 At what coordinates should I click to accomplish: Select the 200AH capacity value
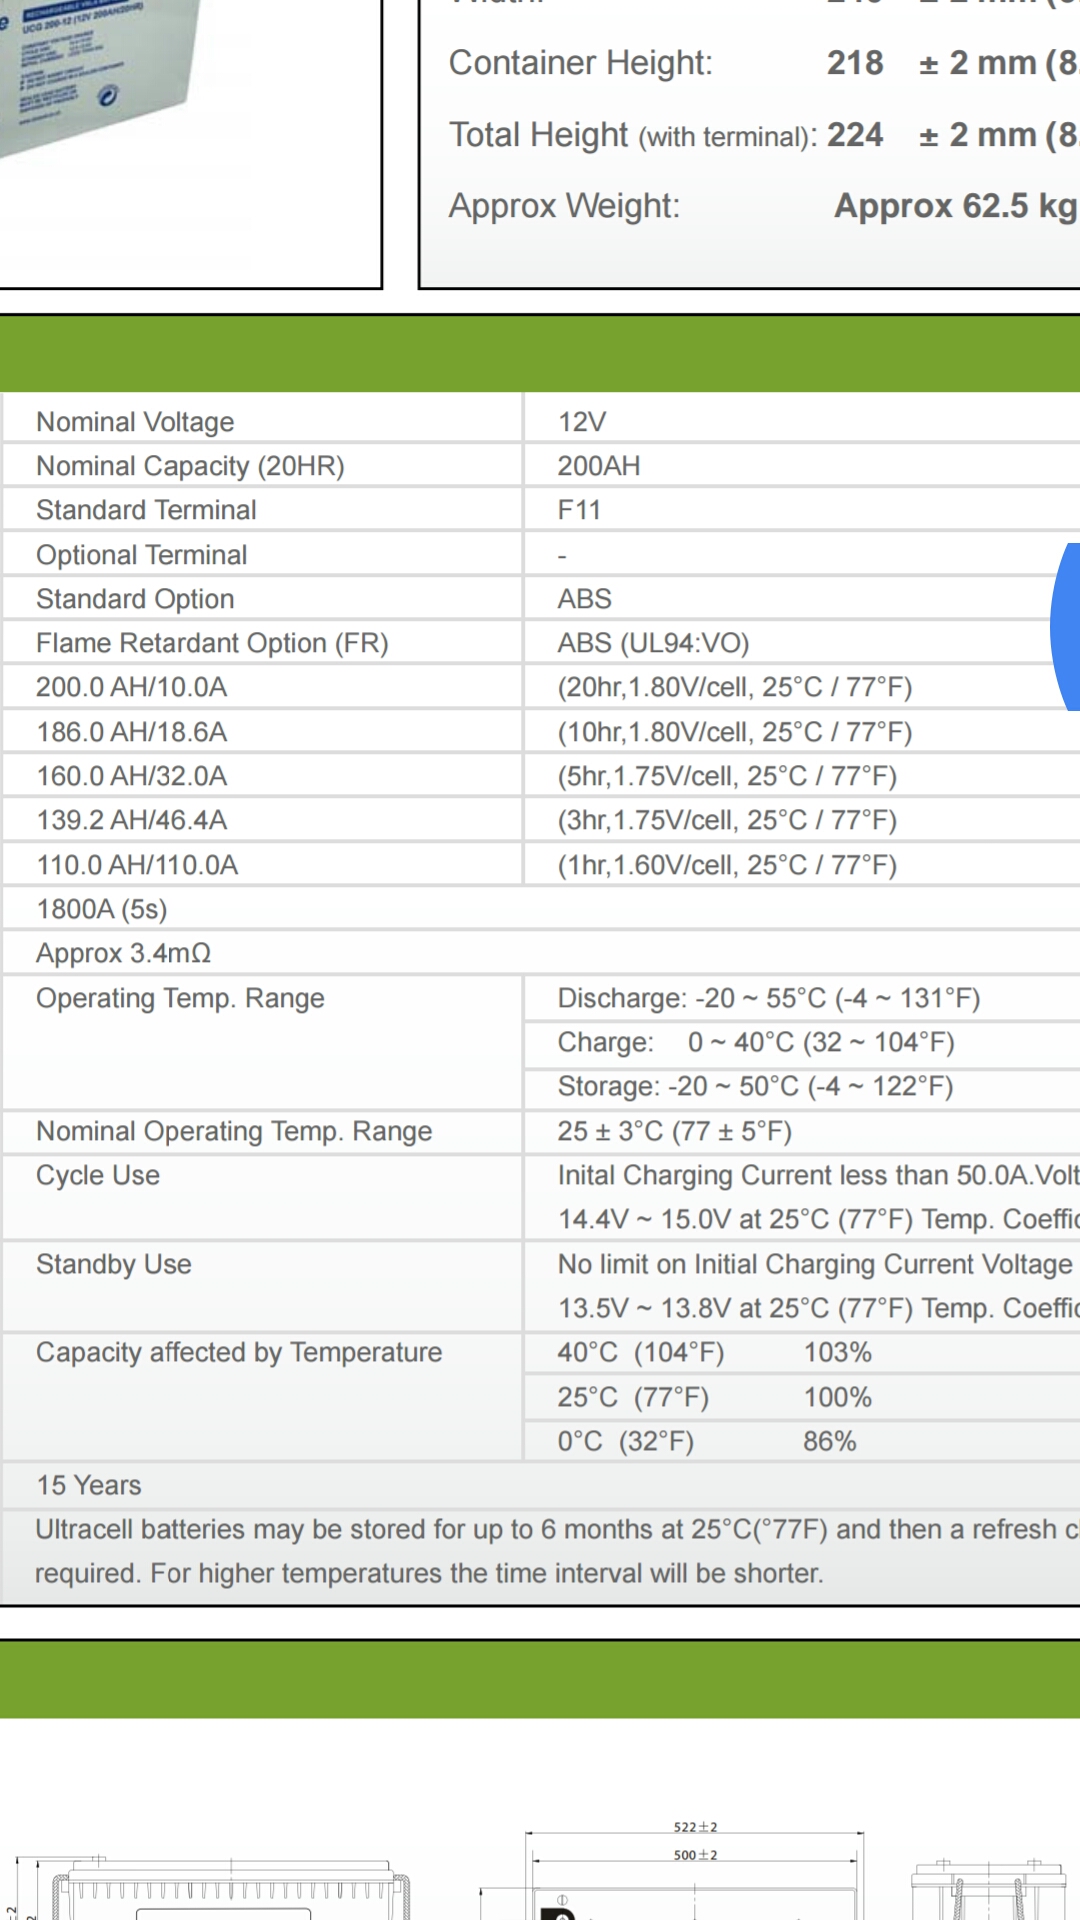(599, 466)
